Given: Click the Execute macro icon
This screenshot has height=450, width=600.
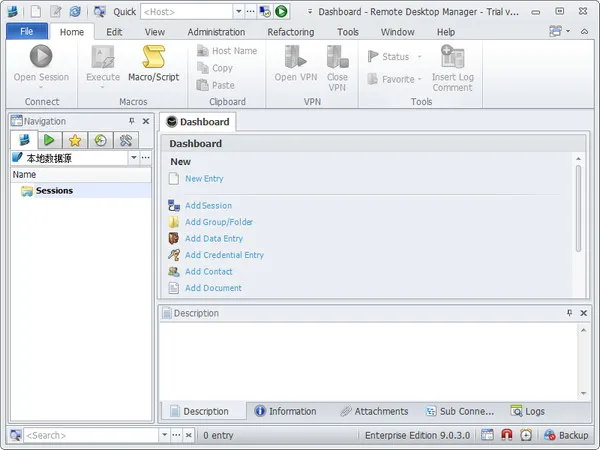Looking at the screenshot, I should [x=103, y=57].
